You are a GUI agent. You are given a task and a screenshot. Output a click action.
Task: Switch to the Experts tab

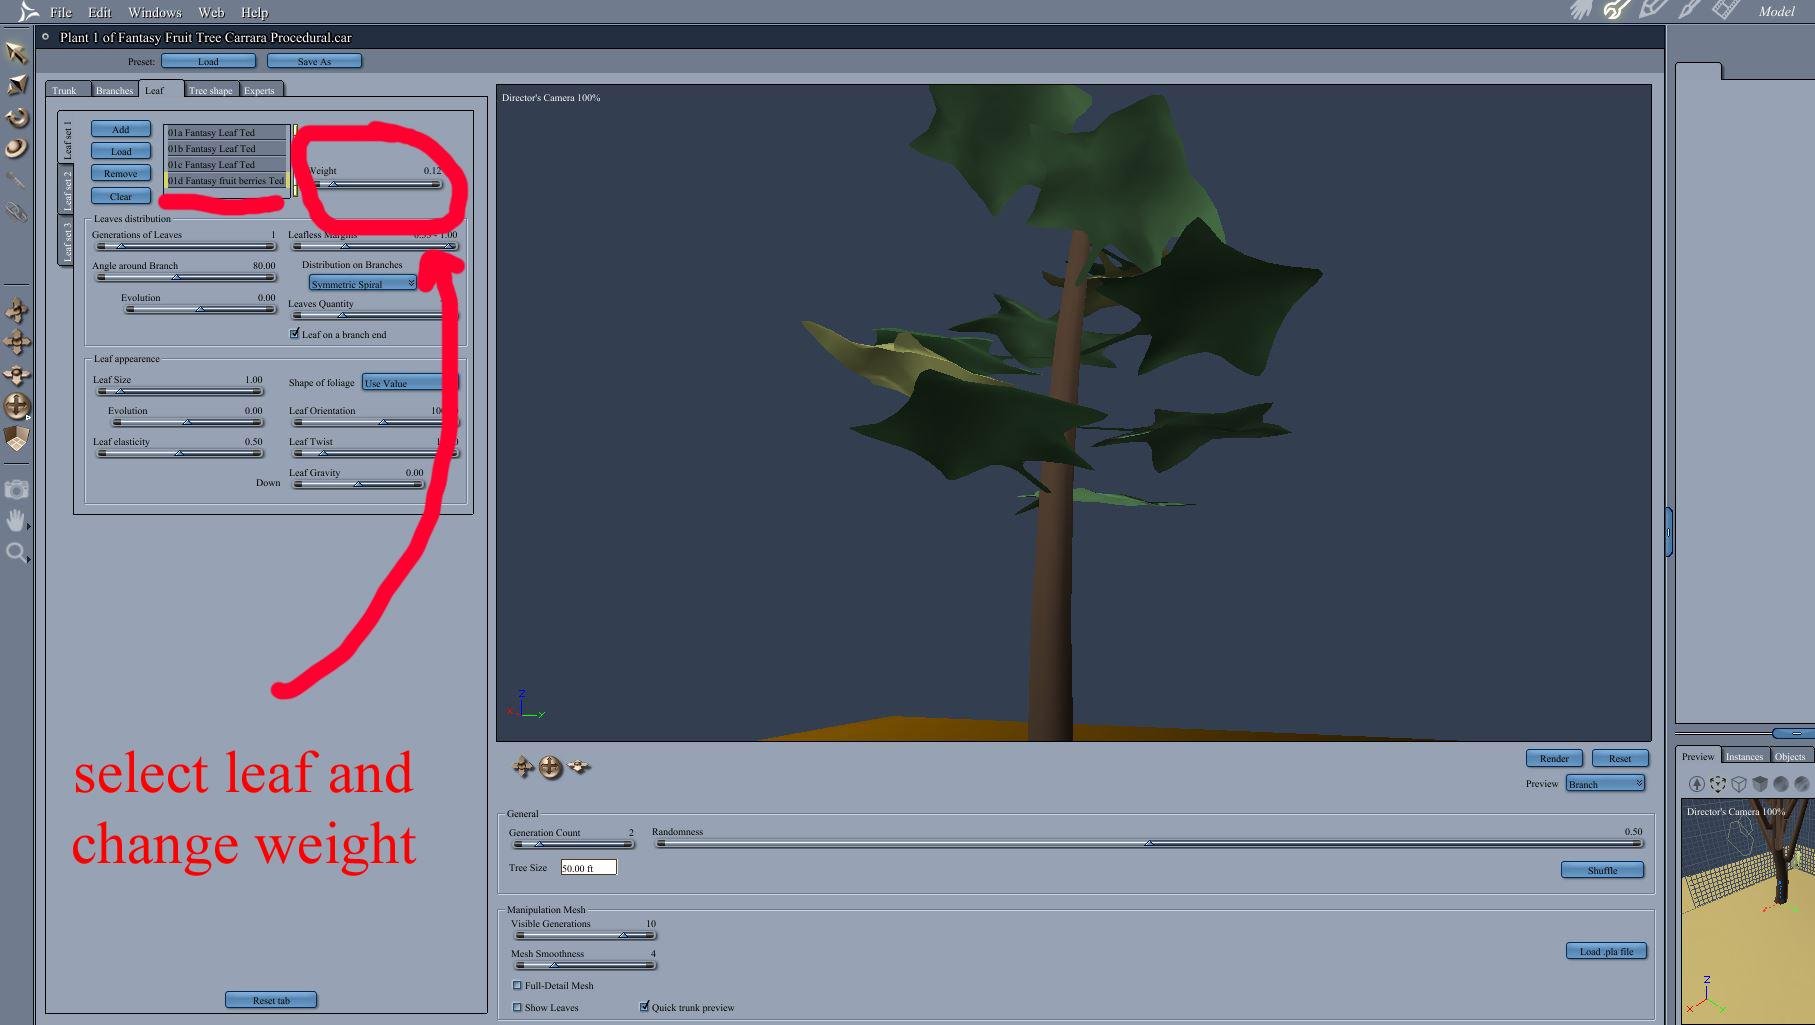[x=260, y=90]
